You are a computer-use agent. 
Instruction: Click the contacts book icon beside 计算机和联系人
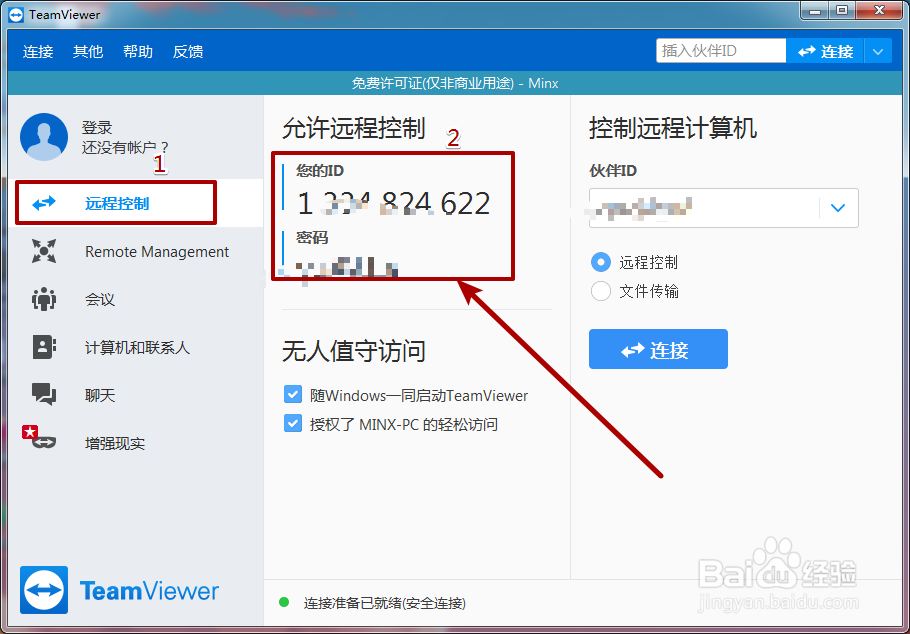click(x=44, y=347)
